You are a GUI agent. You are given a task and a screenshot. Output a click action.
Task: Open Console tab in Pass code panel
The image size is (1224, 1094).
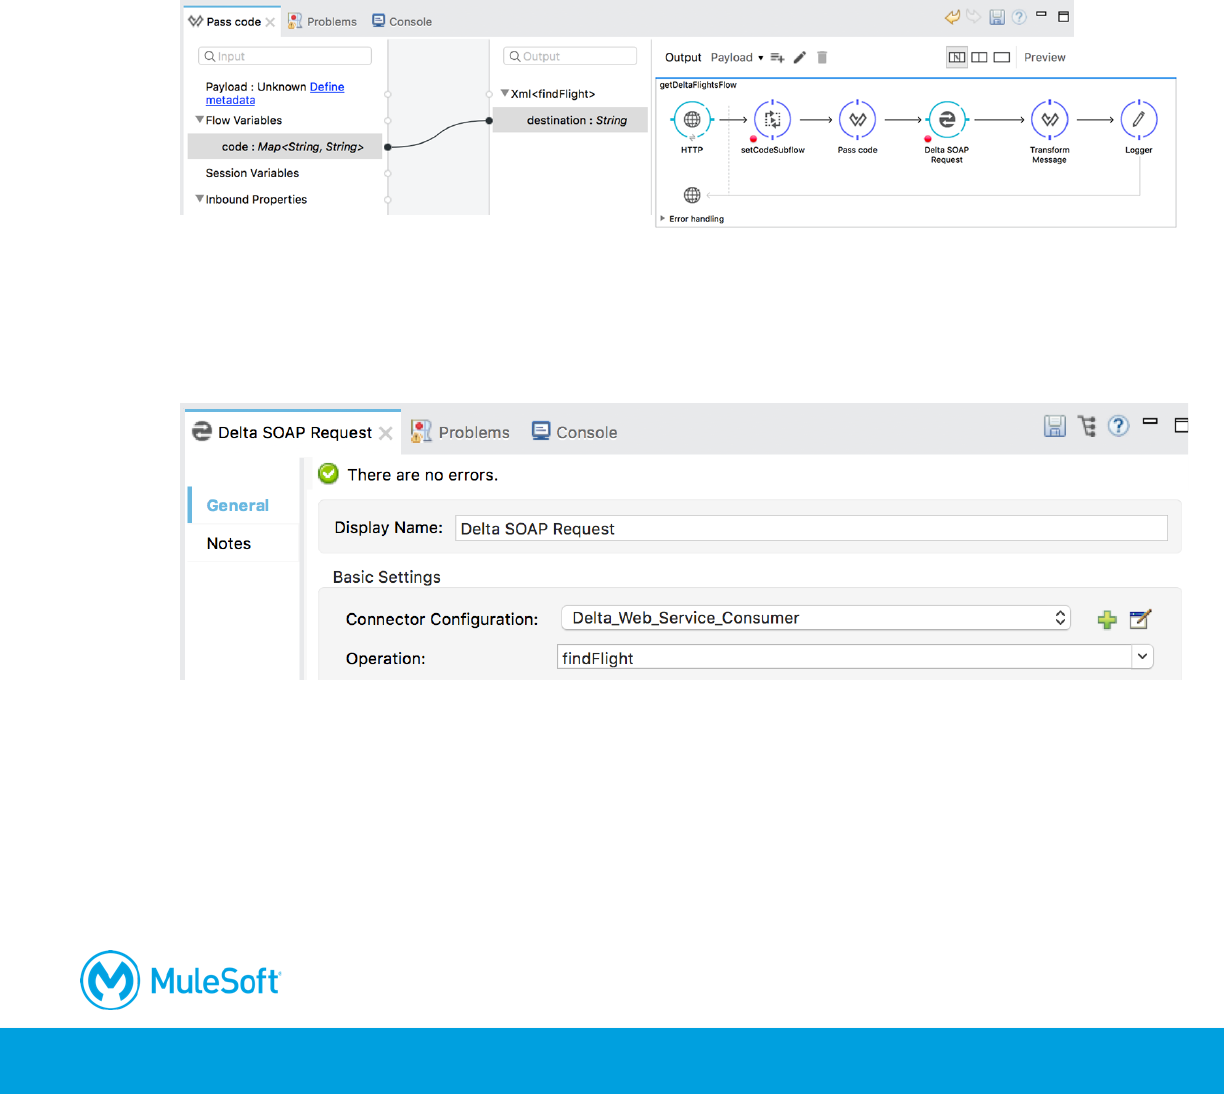402,21
